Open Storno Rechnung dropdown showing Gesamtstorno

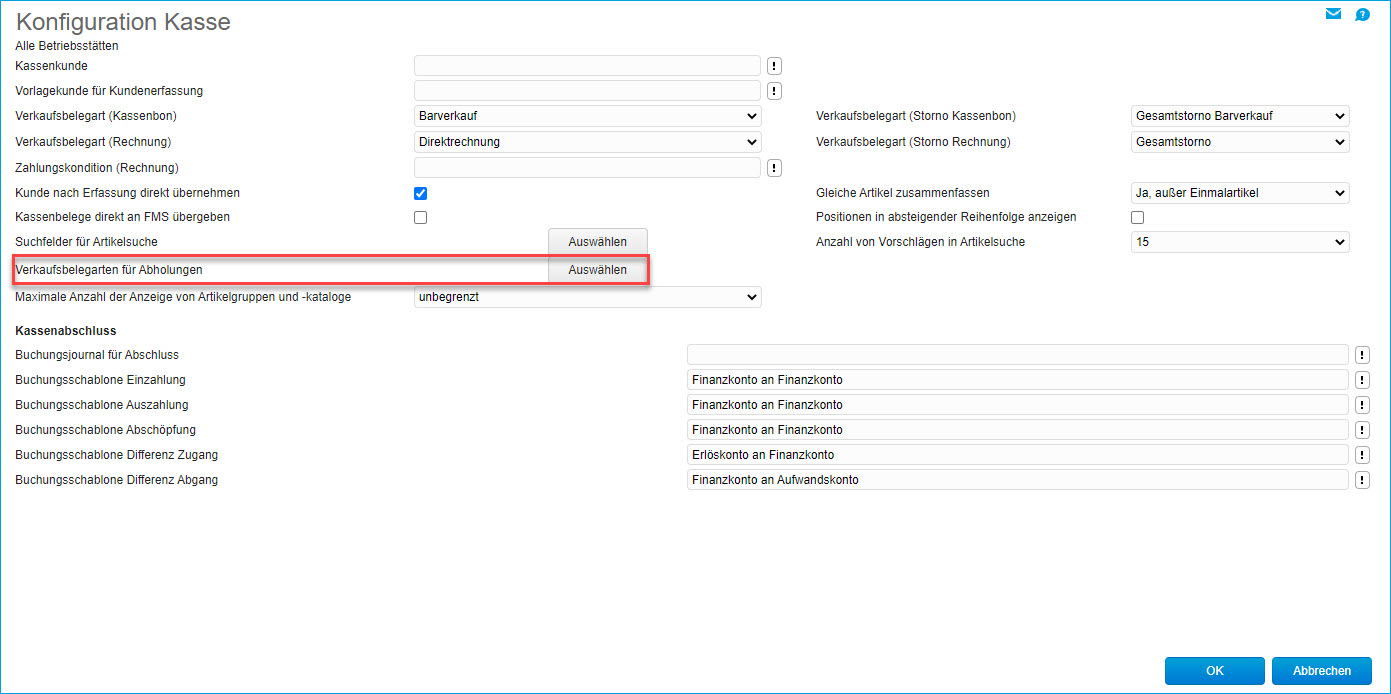click(1240, 142)
